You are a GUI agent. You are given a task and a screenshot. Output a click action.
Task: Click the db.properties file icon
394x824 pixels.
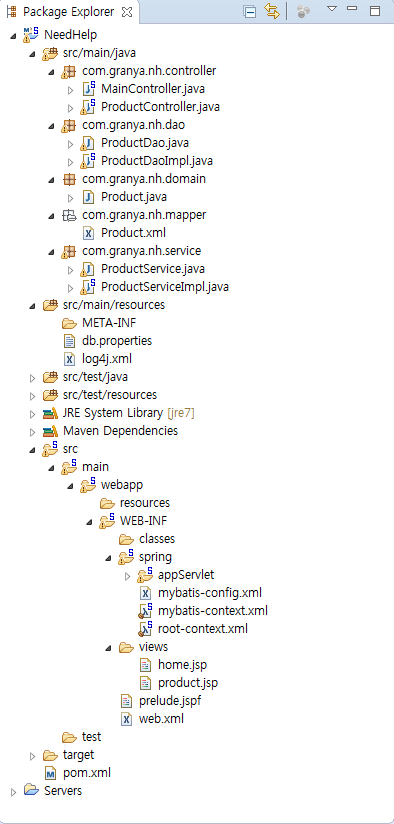(69, 341)
